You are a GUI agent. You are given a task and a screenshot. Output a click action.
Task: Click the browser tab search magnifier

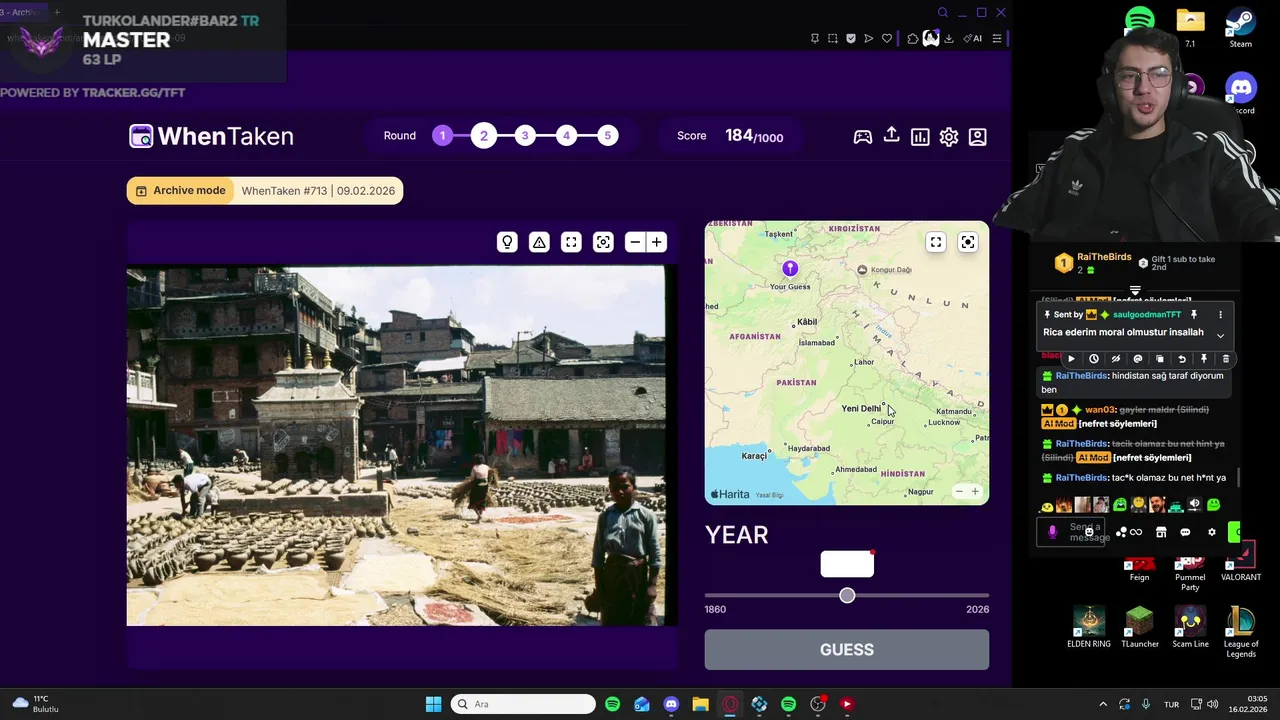942,12
